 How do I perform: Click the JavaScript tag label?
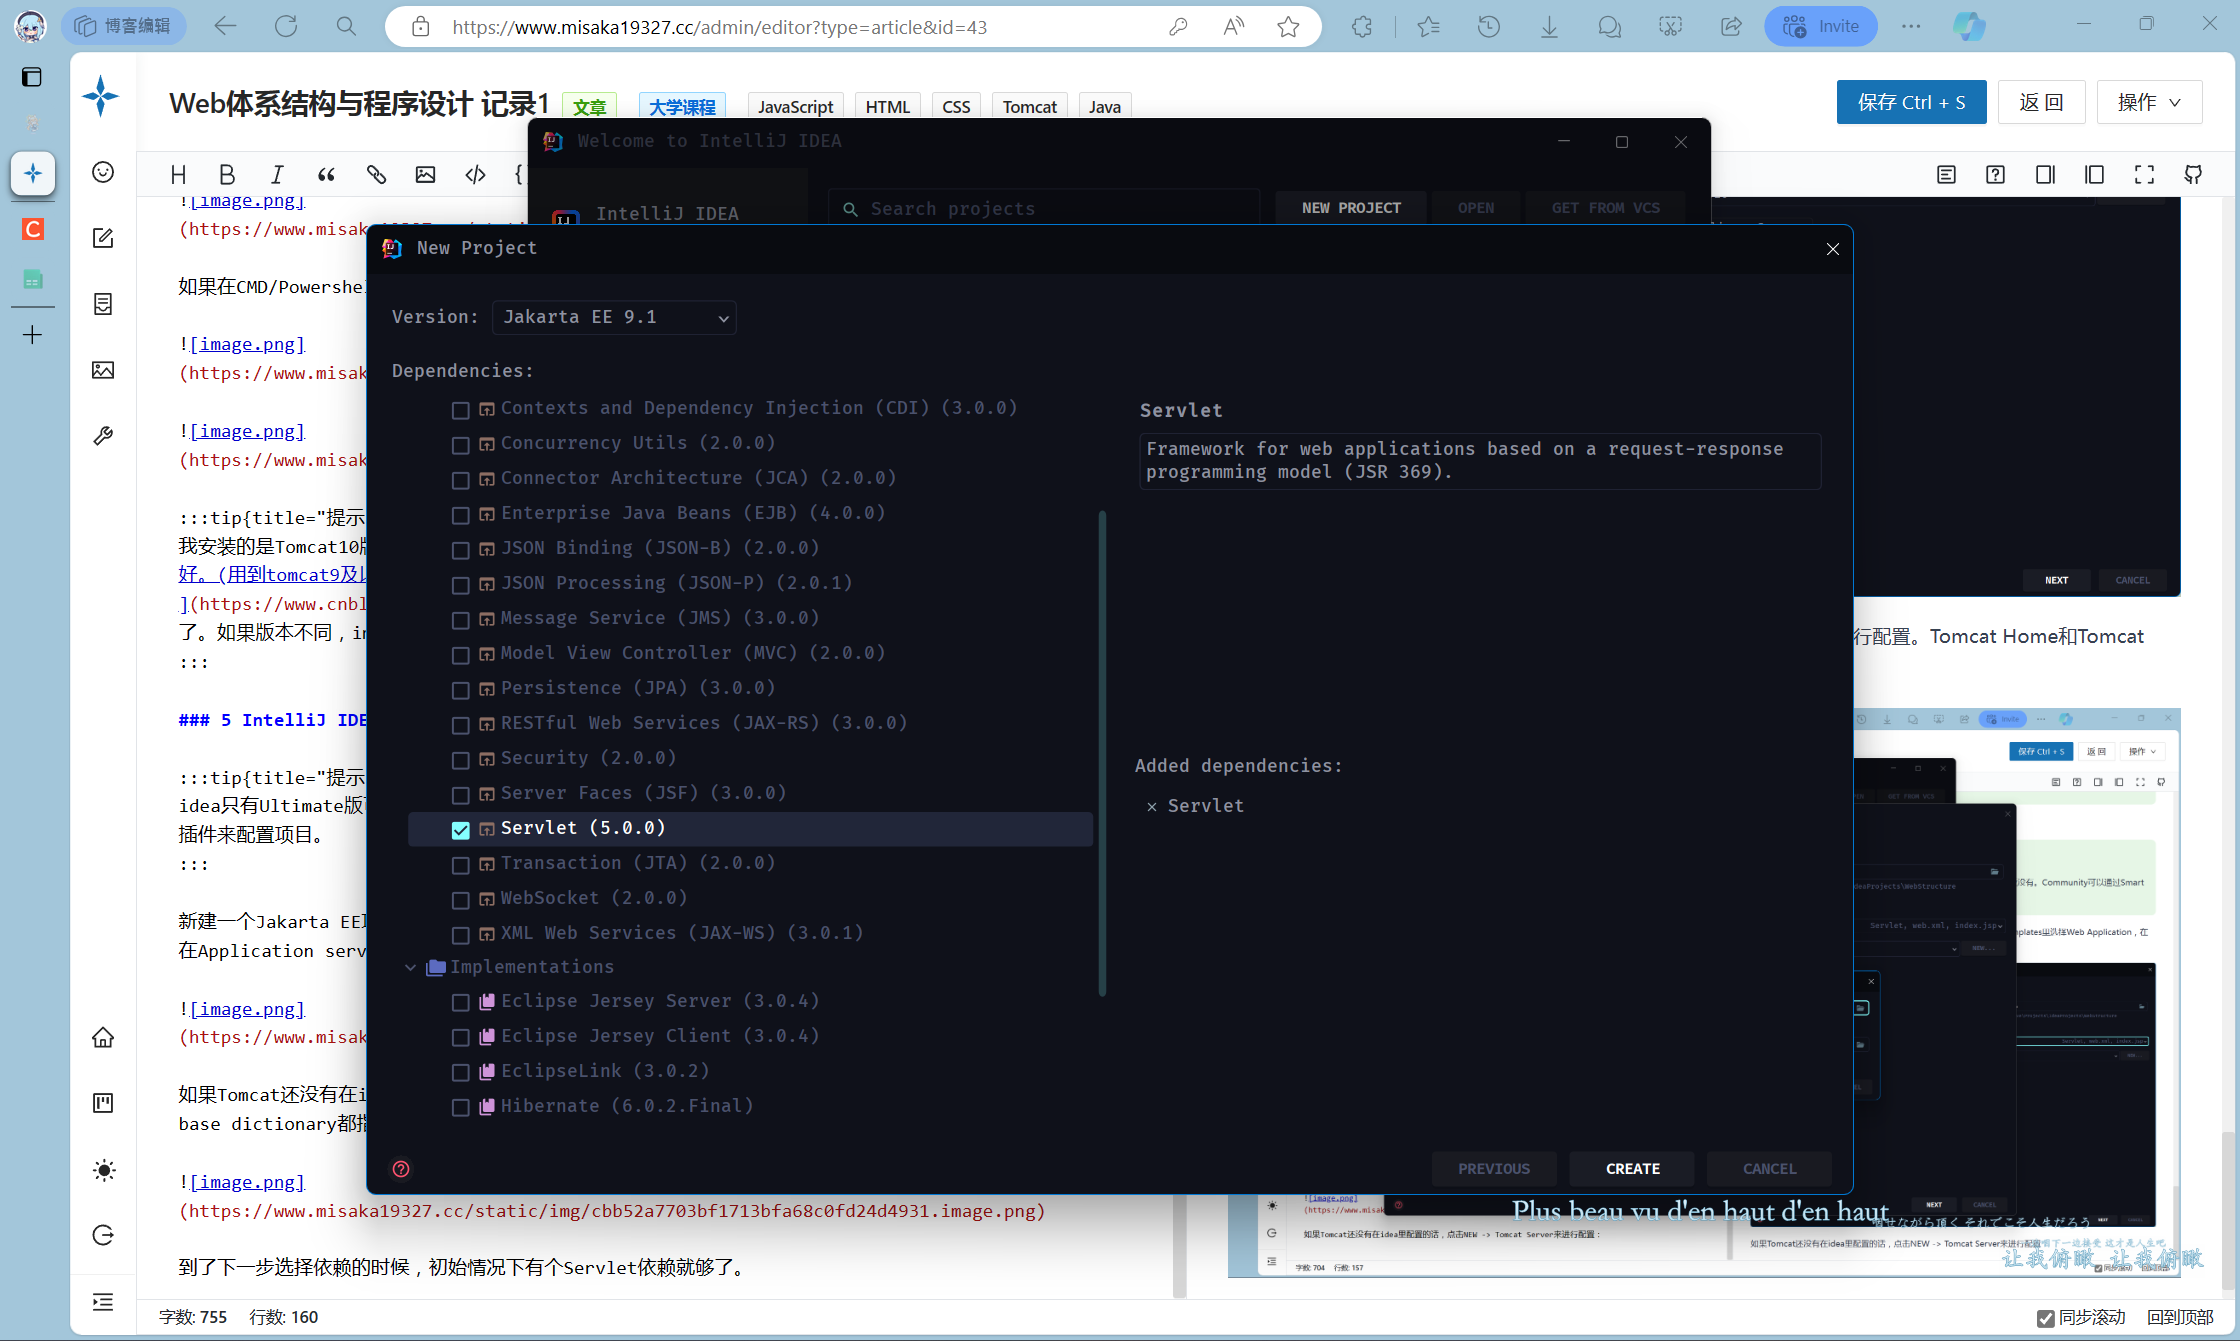(x=795, y=106)
